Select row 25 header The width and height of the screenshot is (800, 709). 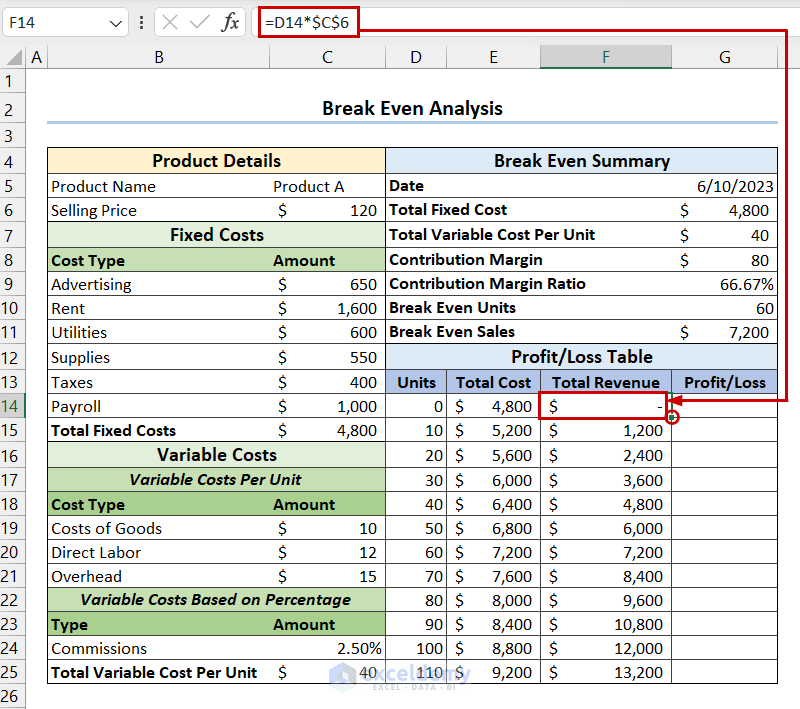tap(13, 673)
